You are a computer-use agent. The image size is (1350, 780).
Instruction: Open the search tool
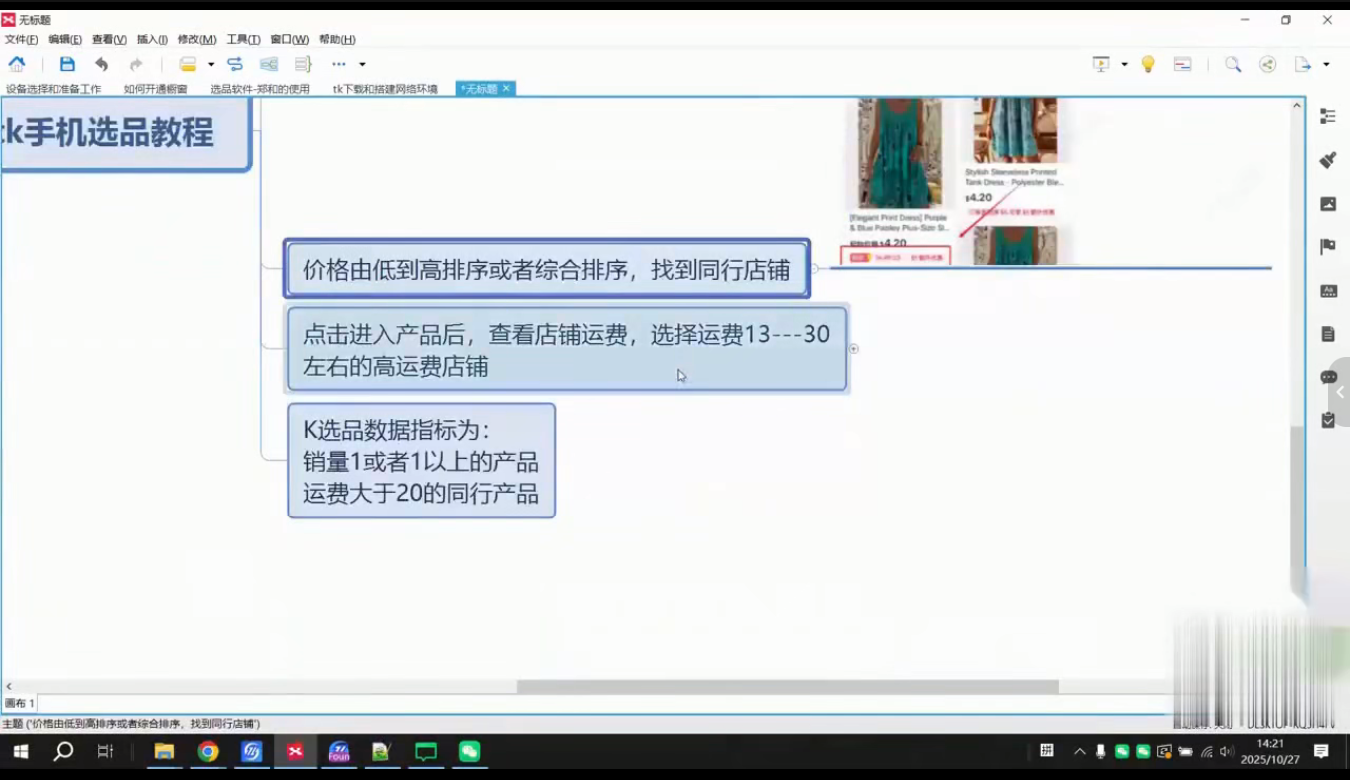coord(1233,63)
